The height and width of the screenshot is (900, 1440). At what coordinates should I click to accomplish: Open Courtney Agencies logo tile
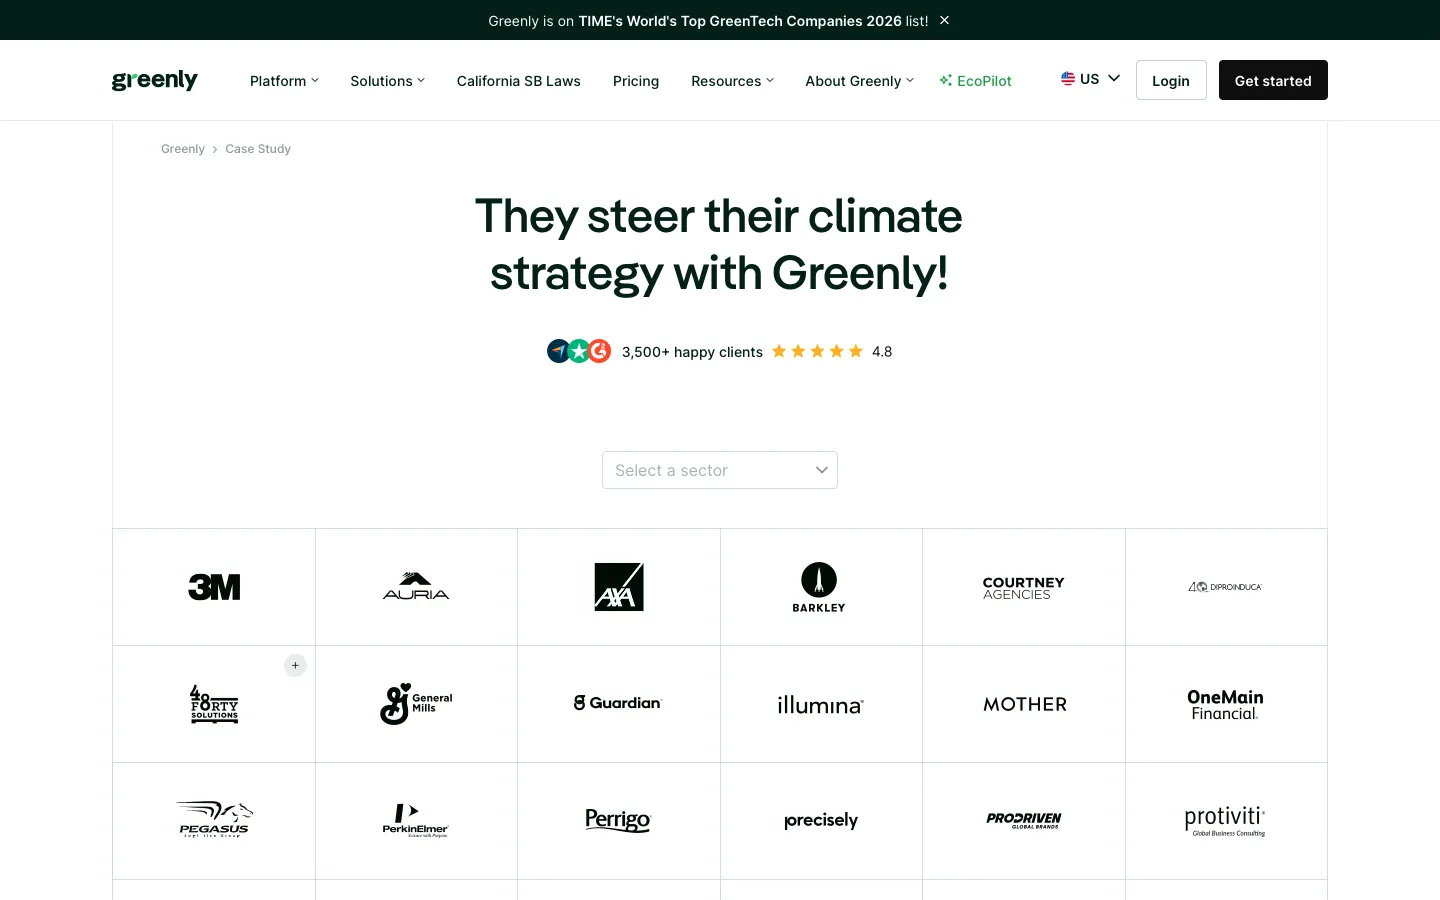coord(1024,587)
